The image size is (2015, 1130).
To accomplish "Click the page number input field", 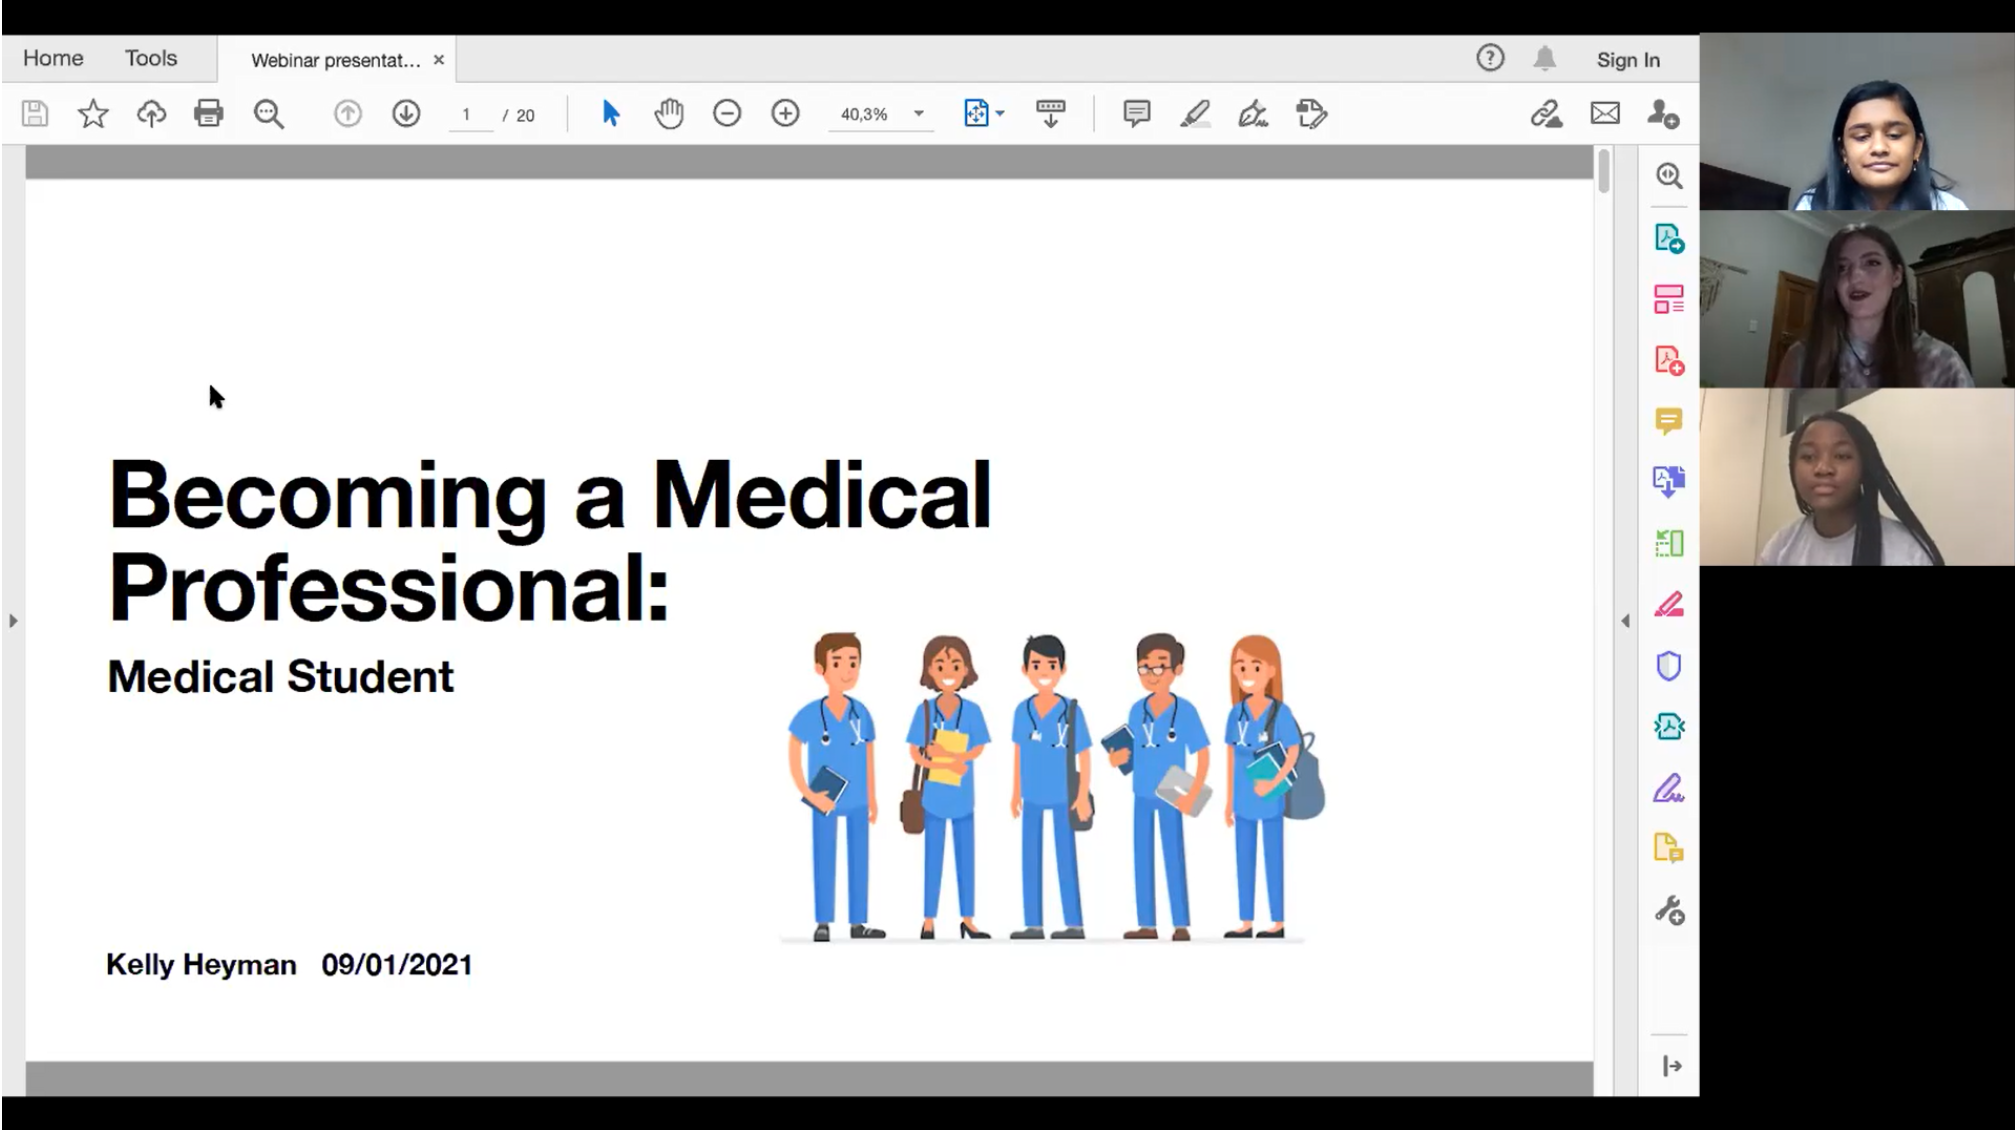I will click(x=469, y=114).
